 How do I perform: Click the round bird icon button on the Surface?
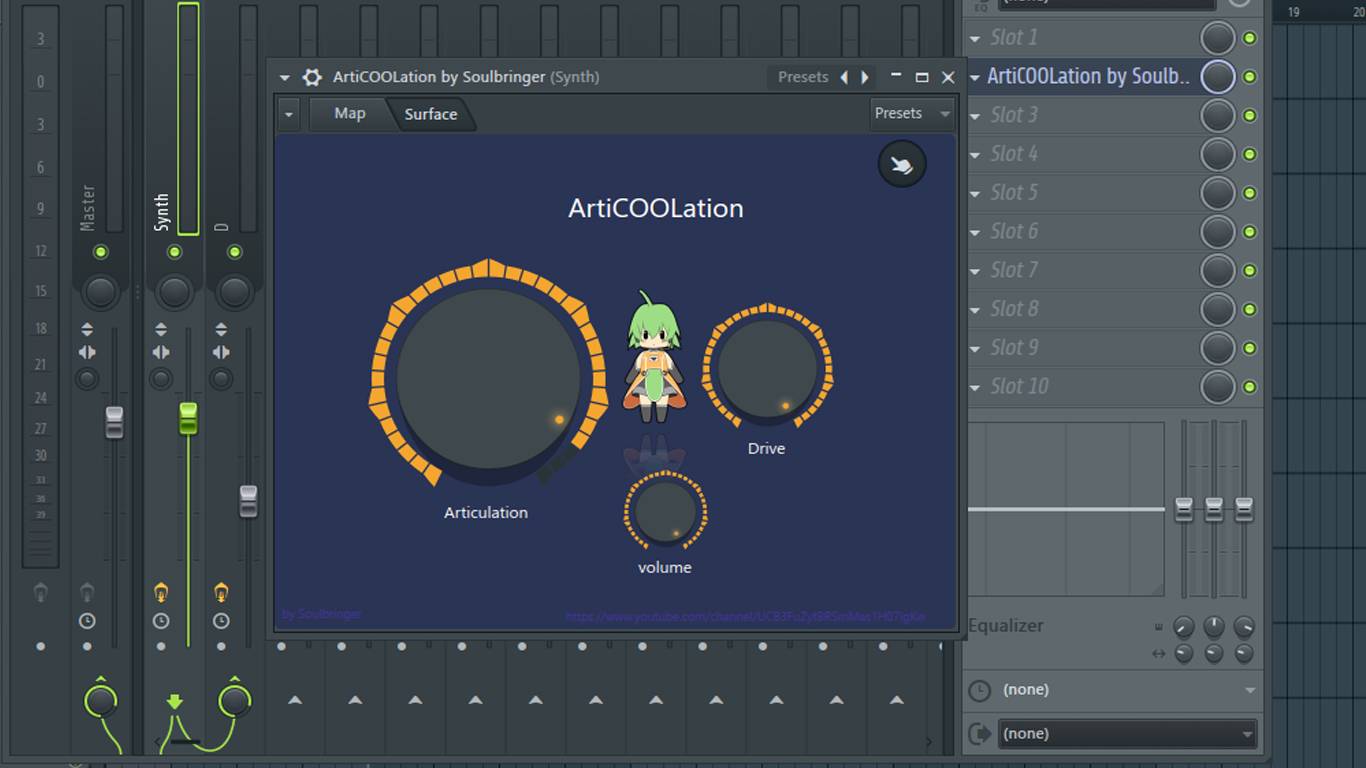point(902,165)
